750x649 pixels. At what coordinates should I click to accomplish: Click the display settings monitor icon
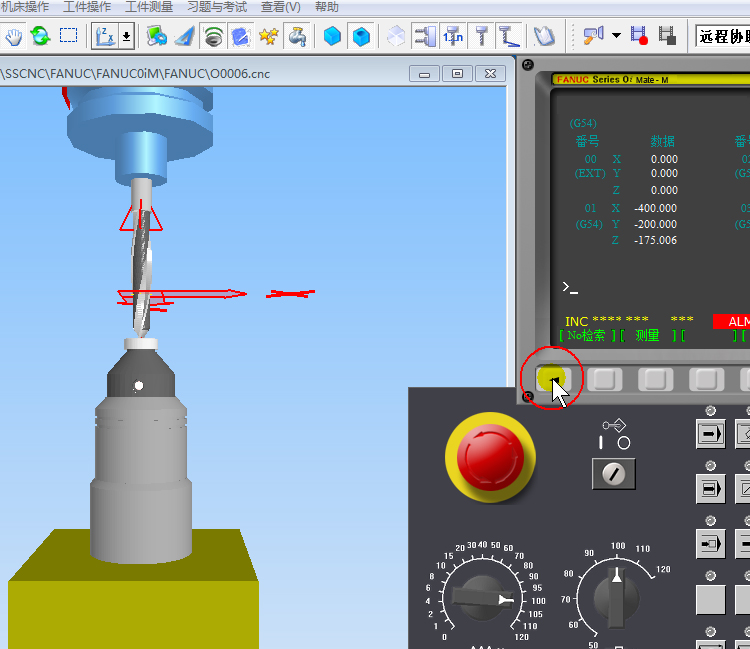[x=156, y=36]
